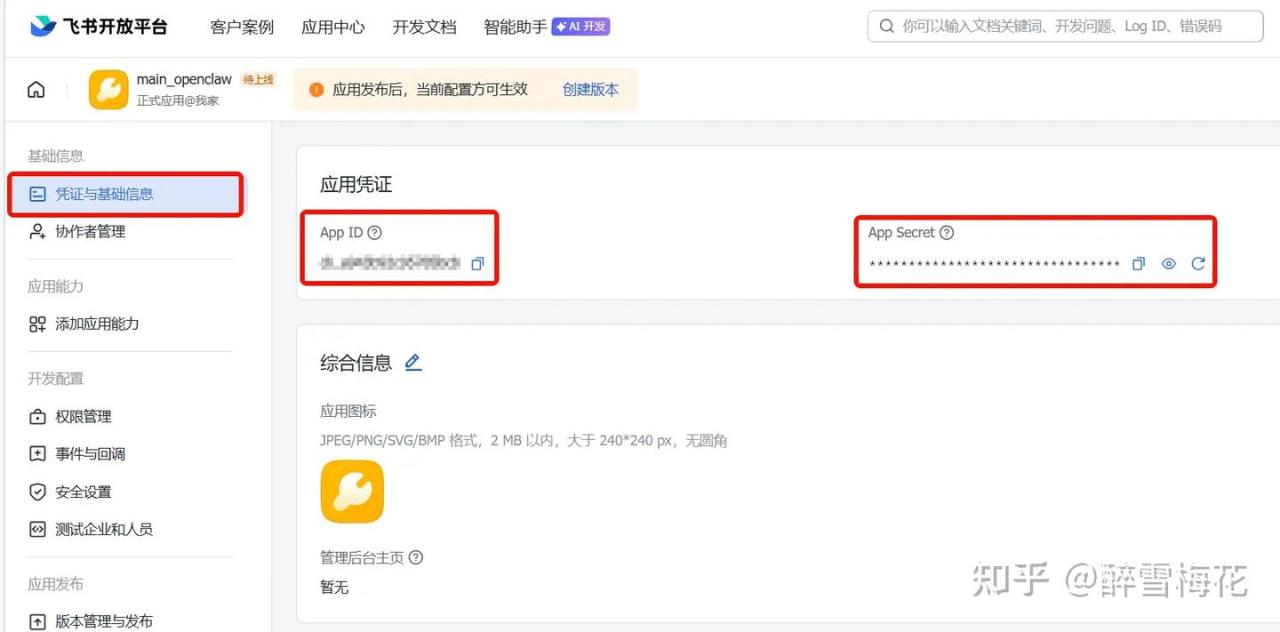Screen dimensions: 1280x632
Task: Open 应用中心 in the top navigation
Action: point(333,27)
